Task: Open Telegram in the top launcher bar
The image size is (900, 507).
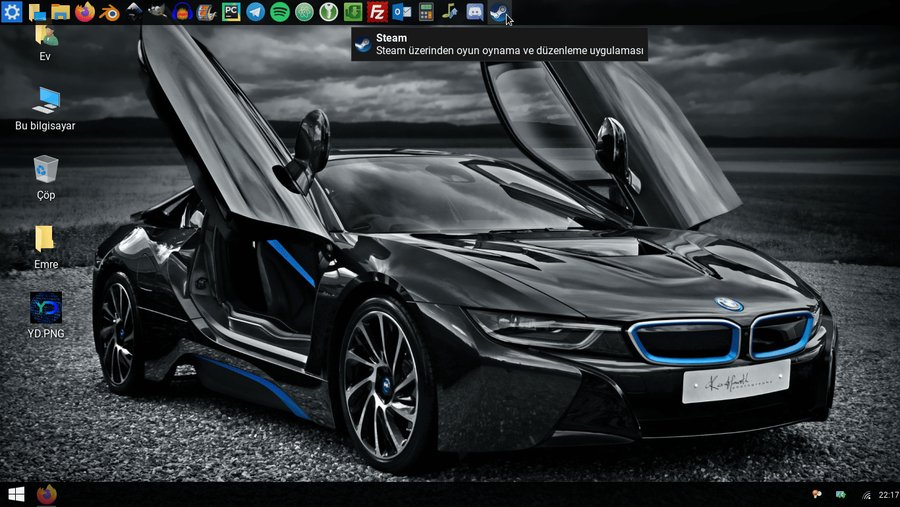Action: pyautogui.click(x=256, y=13)
